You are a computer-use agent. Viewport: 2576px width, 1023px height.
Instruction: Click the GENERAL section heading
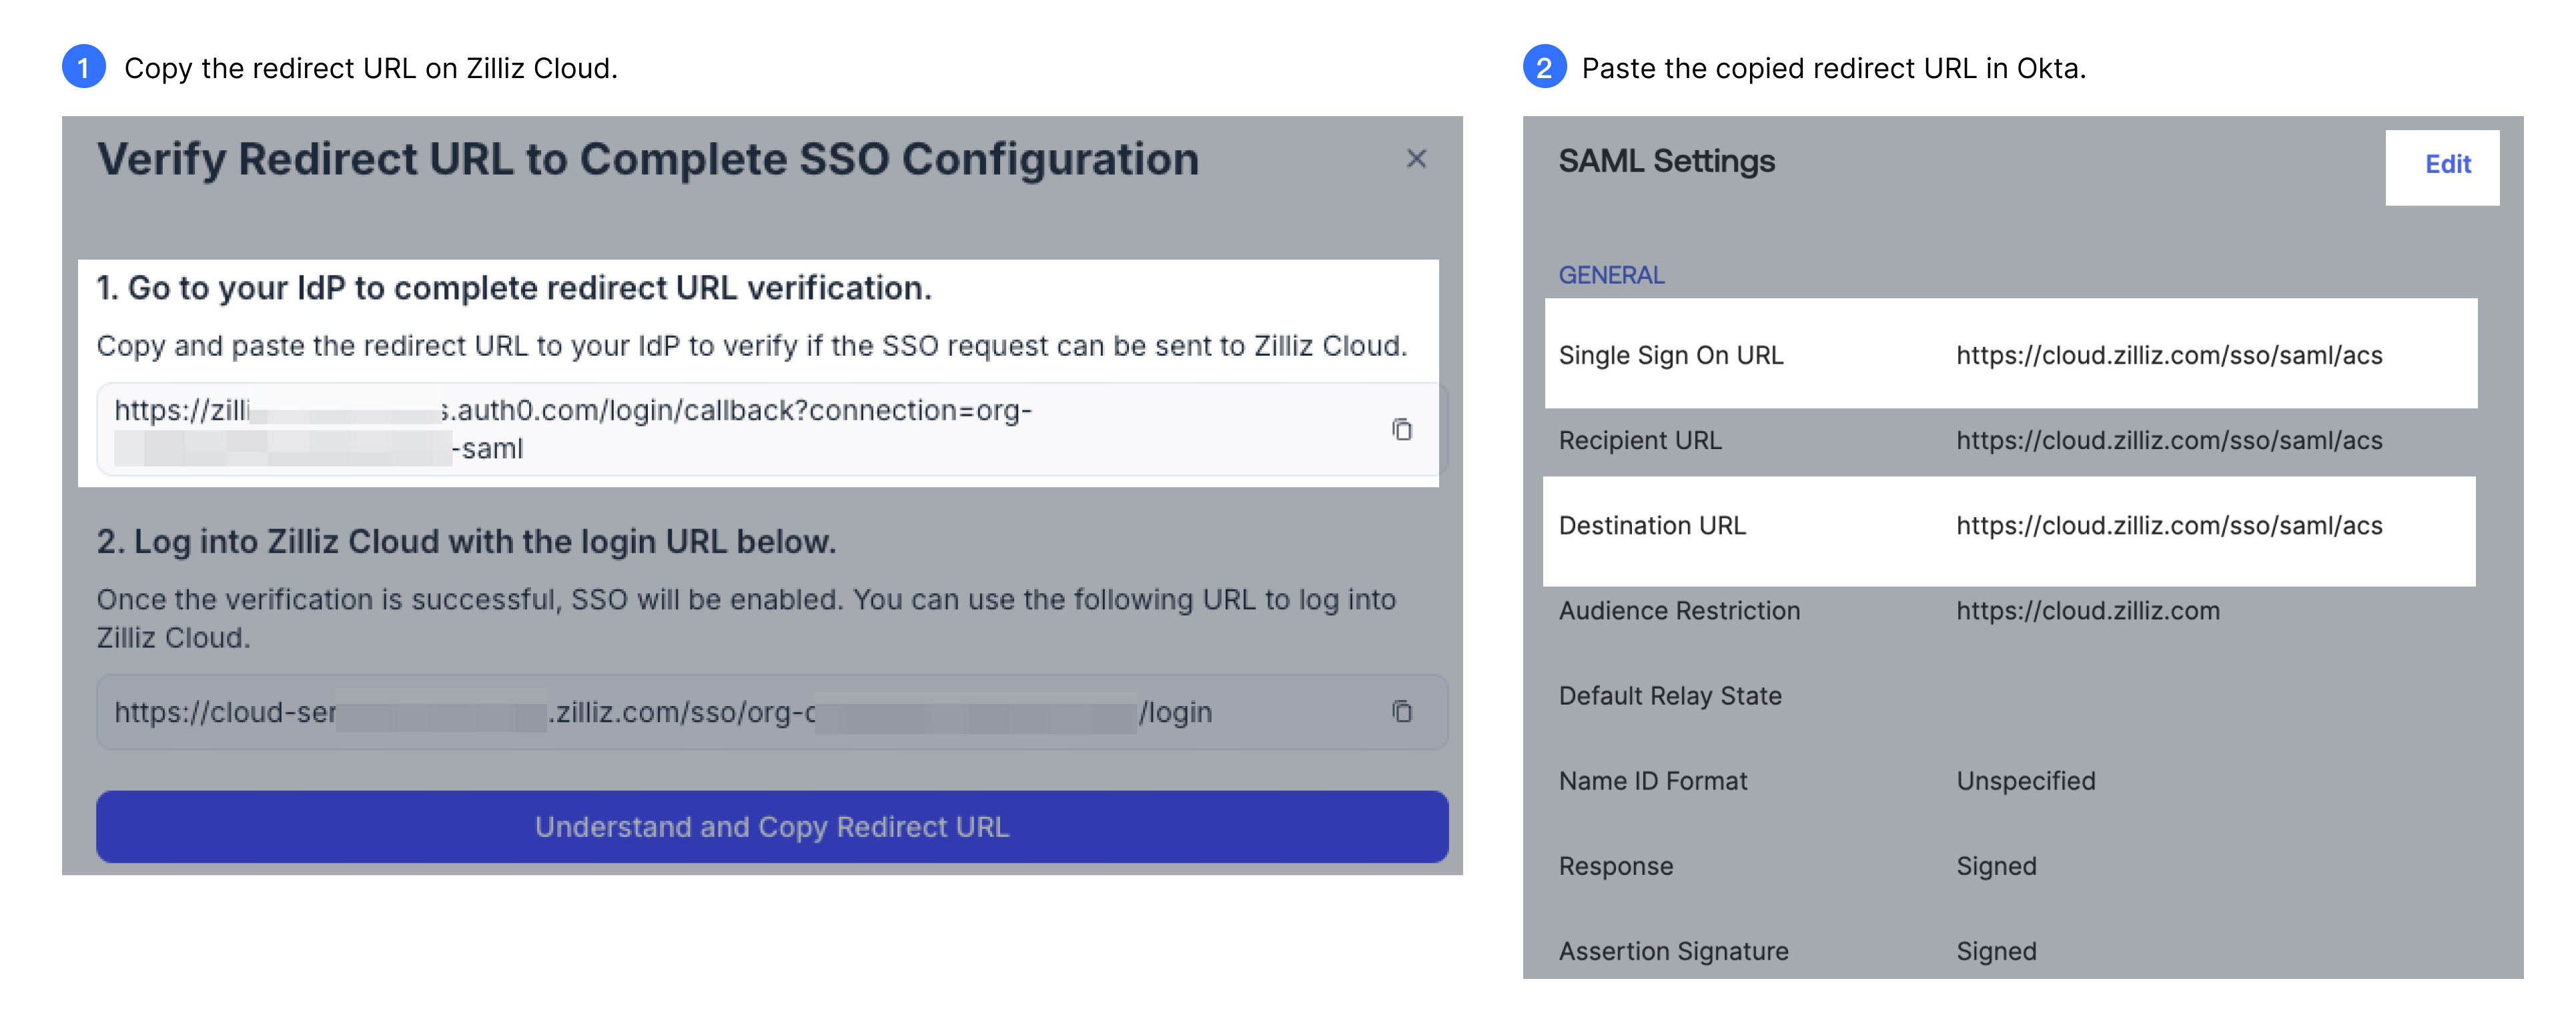(1611, 275)
